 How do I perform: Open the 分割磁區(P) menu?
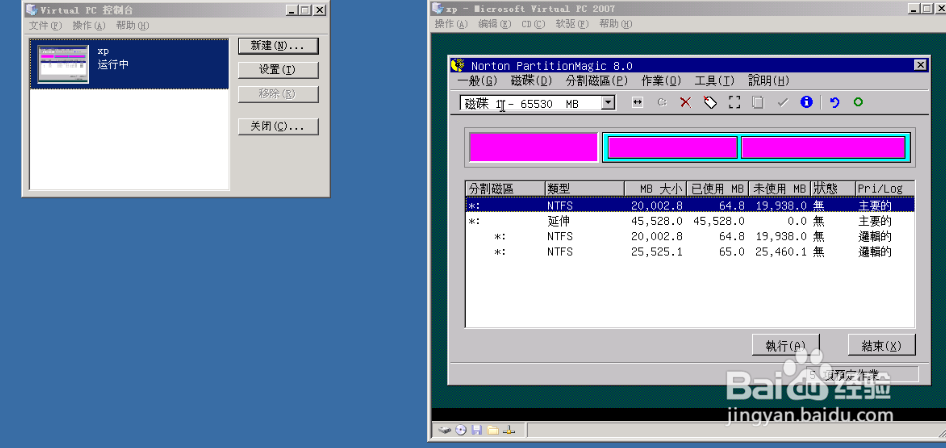pyautogui.click(x=597, y=81)
